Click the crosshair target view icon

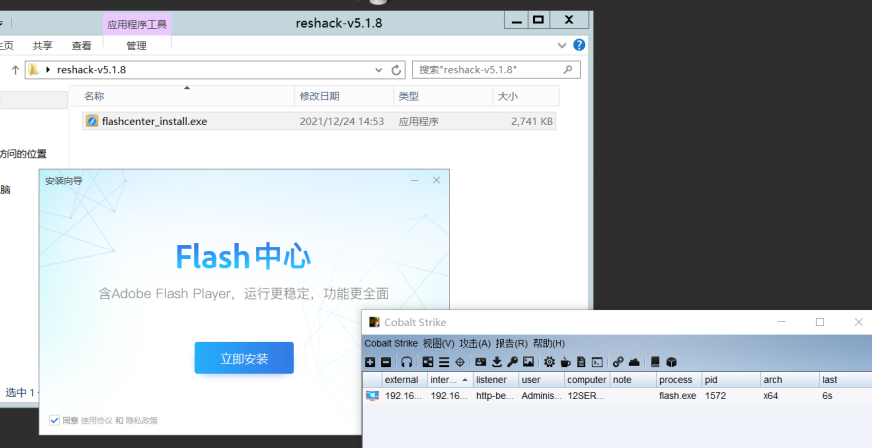click(x=460, y=361)
